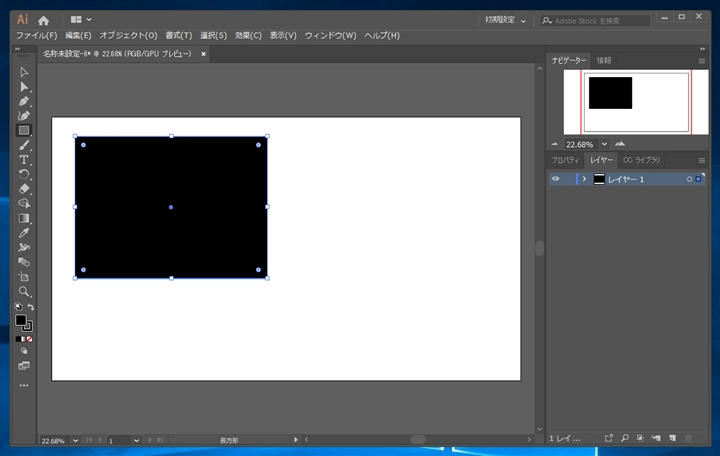Open 書式(T) menu

coord(179,35)
